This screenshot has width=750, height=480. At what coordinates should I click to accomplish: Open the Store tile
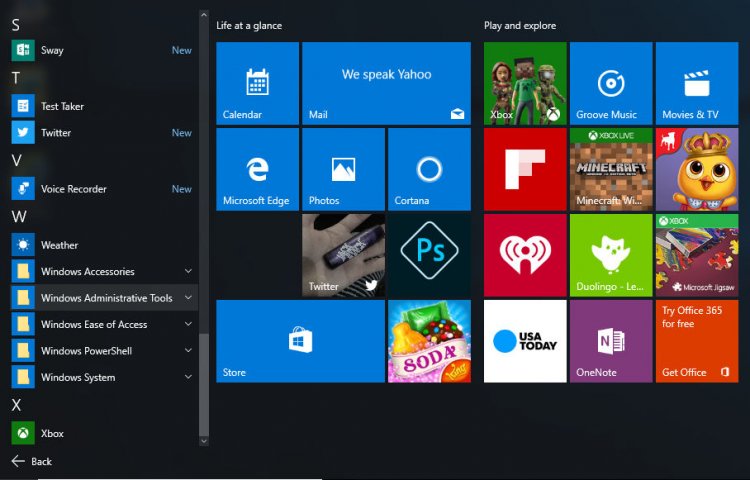[300, 341]
